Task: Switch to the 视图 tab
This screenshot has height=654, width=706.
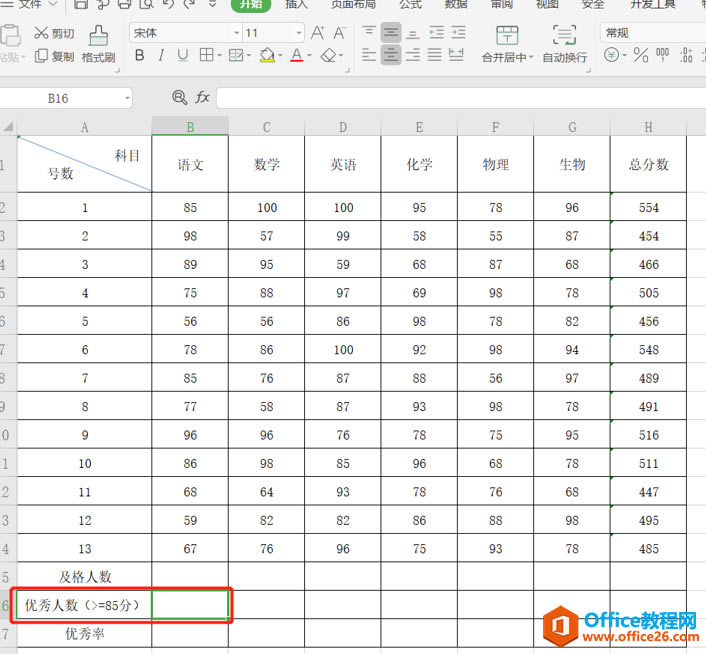Action: coord(547,5)
